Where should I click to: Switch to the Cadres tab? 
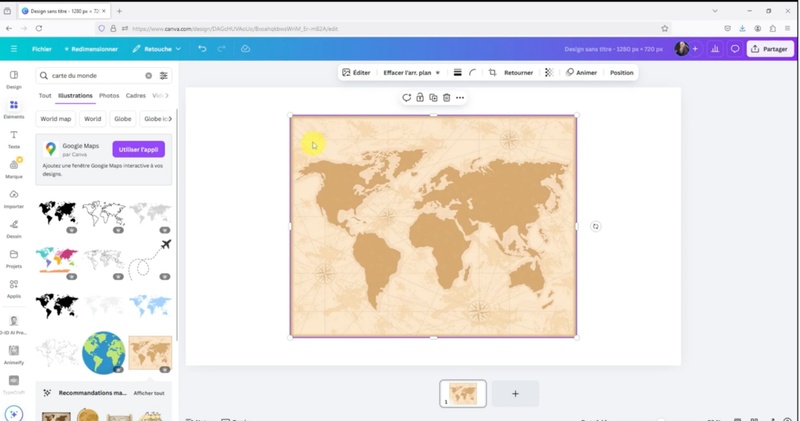click(136, 95)
